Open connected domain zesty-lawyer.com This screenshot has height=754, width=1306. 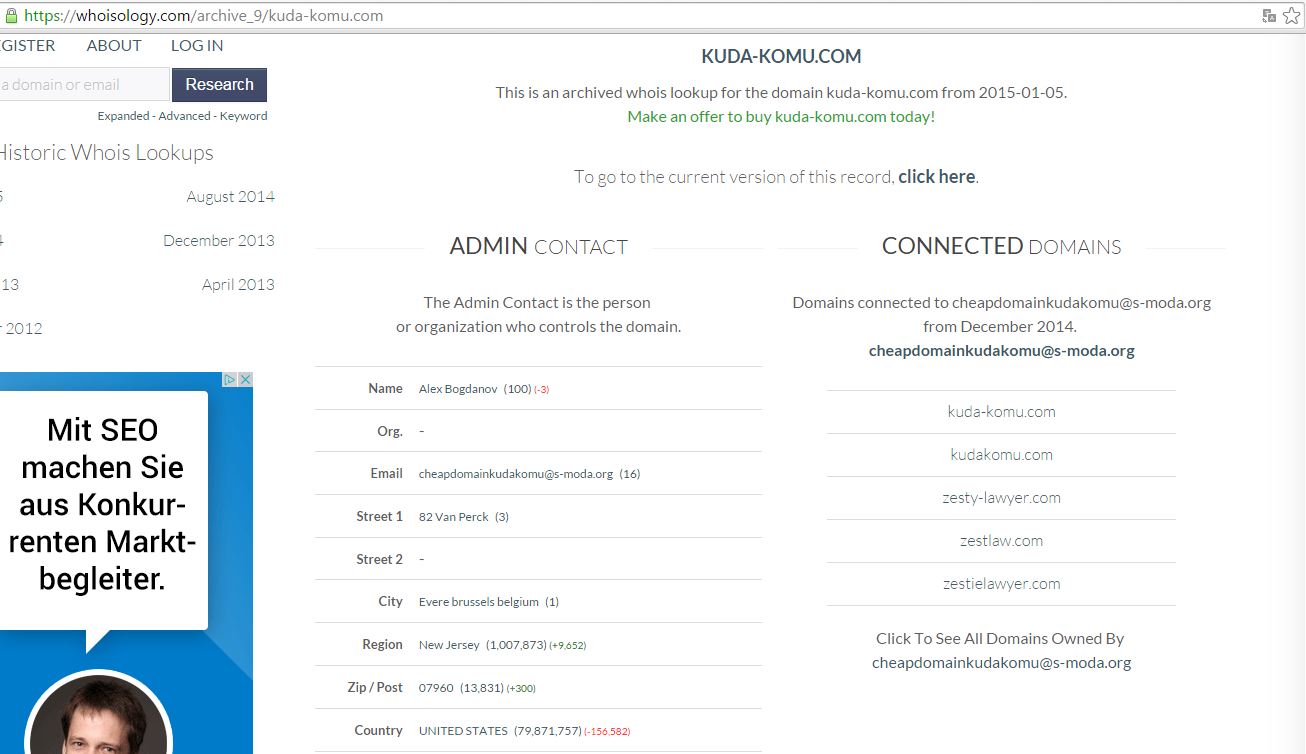(1001, 498)
